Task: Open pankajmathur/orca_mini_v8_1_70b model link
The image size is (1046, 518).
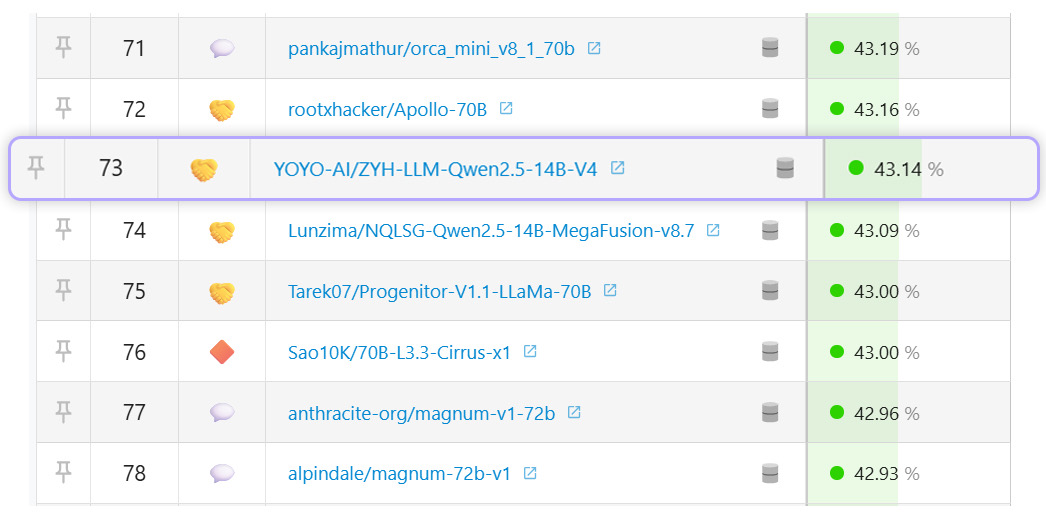Action: tap(431, 48)
